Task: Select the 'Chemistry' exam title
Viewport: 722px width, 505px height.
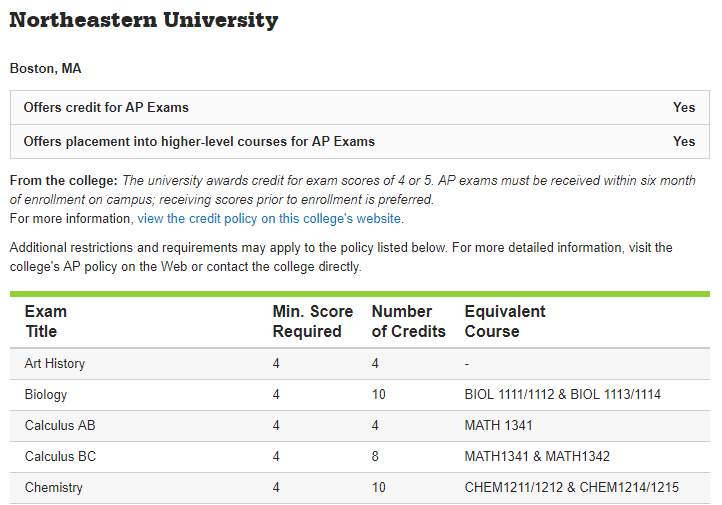Action: point(53,488)
